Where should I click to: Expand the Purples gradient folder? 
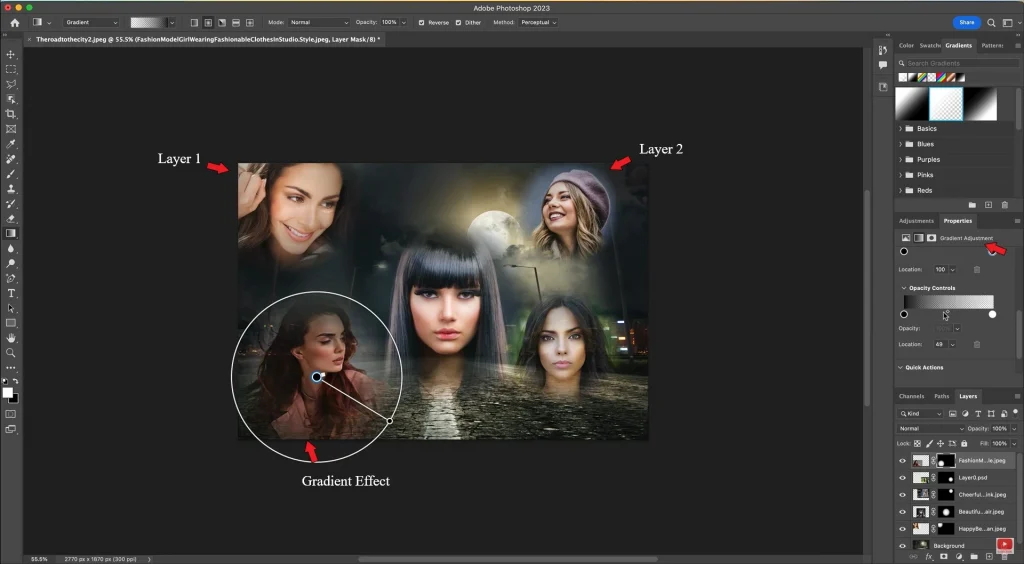(x=901, y=159)
